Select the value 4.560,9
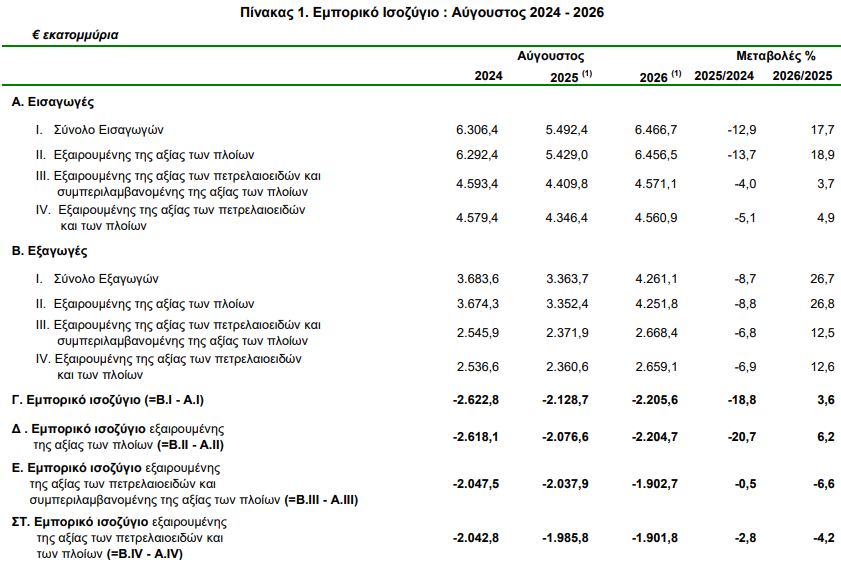 click(656, 218)
